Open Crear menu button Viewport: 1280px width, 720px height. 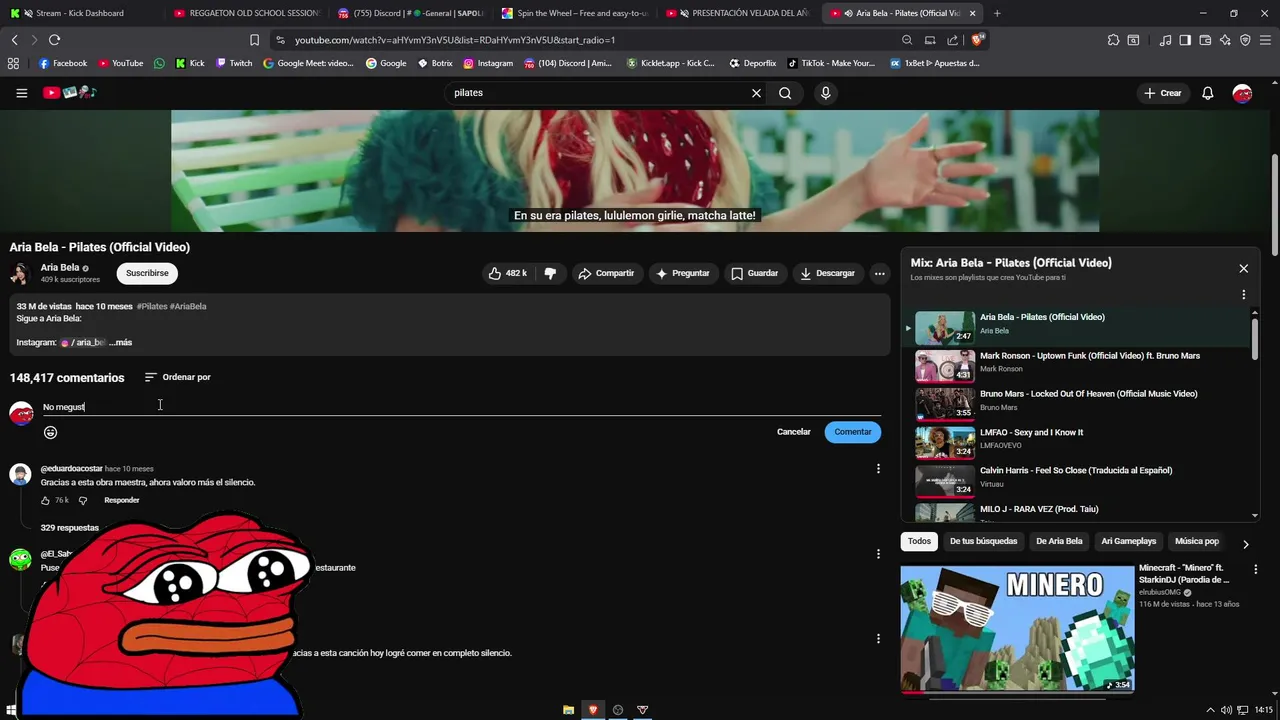pyautogui.click(x=1163, y=93)
